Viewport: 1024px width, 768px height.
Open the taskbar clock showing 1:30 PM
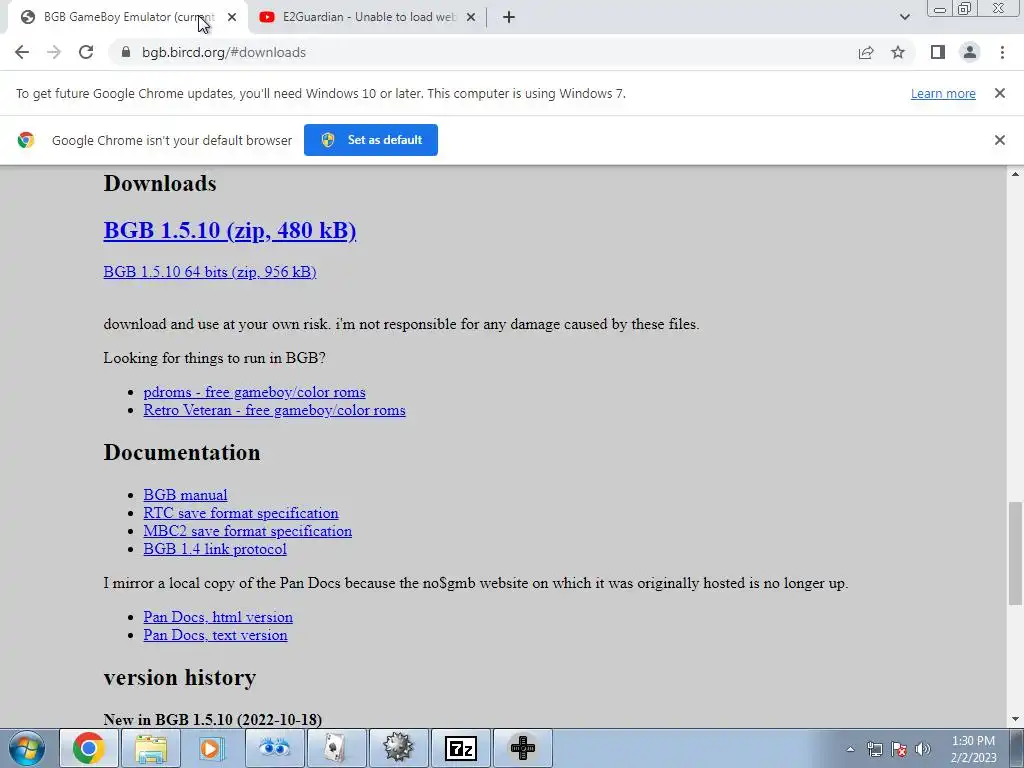click(974, 749)
